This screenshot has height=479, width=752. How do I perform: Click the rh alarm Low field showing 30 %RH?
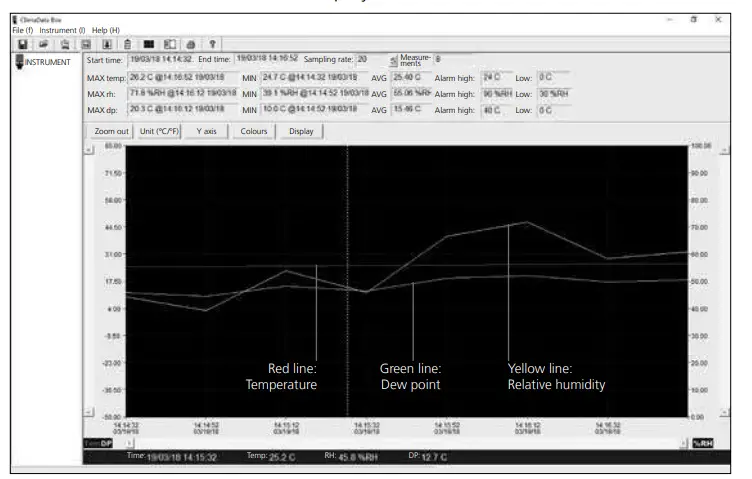coord(553,93)
